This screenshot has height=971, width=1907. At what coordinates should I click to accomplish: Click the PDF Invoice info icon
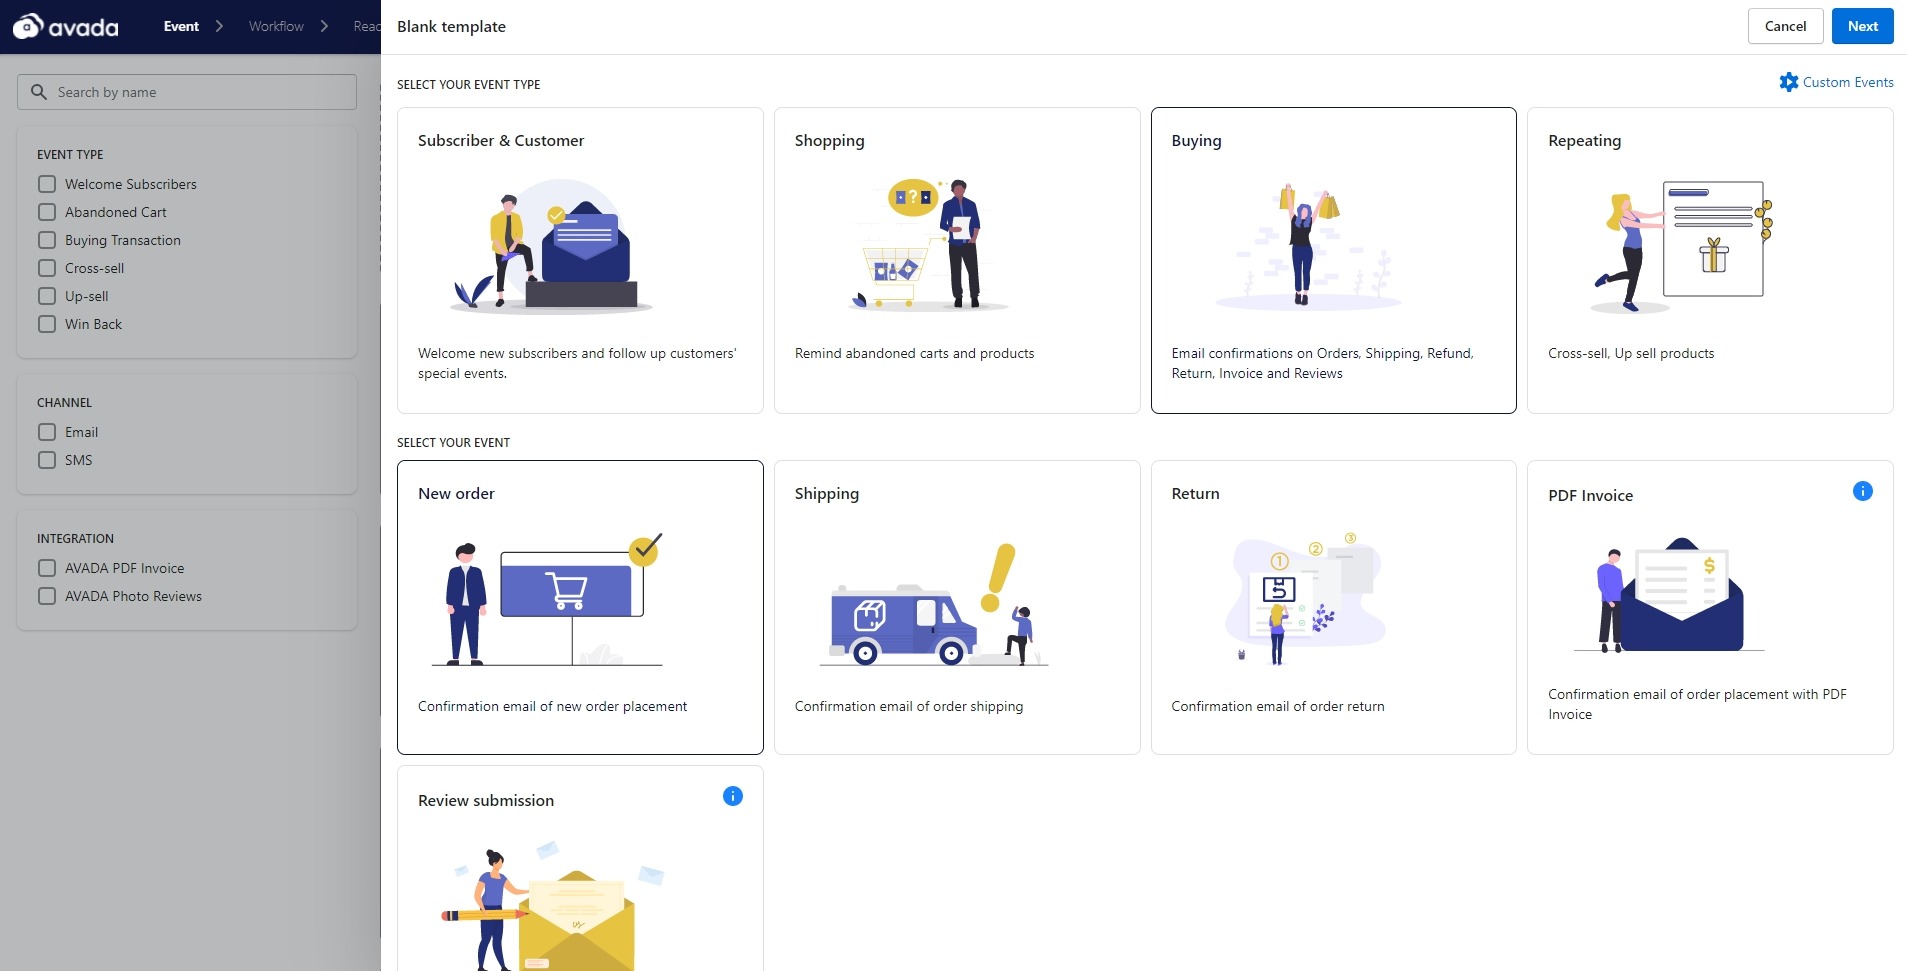click(1862, 491)
